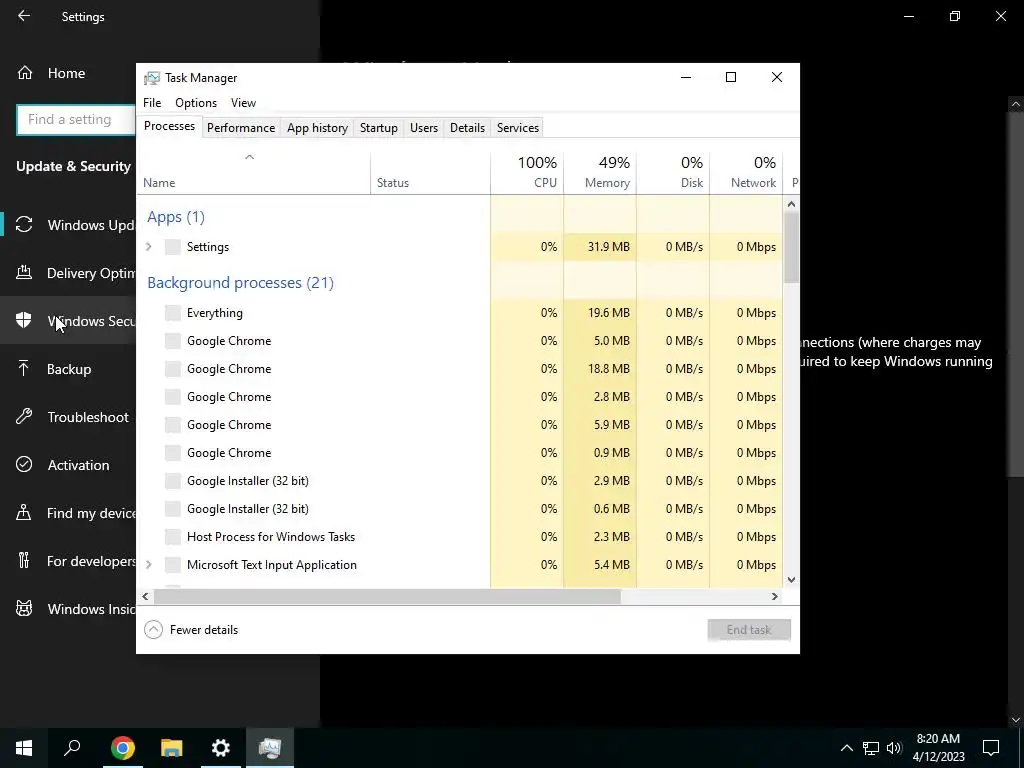The image size is (1024, 768).
Task: Click horizontal scrollbar right arrow
Action: (x=775, y=596)
